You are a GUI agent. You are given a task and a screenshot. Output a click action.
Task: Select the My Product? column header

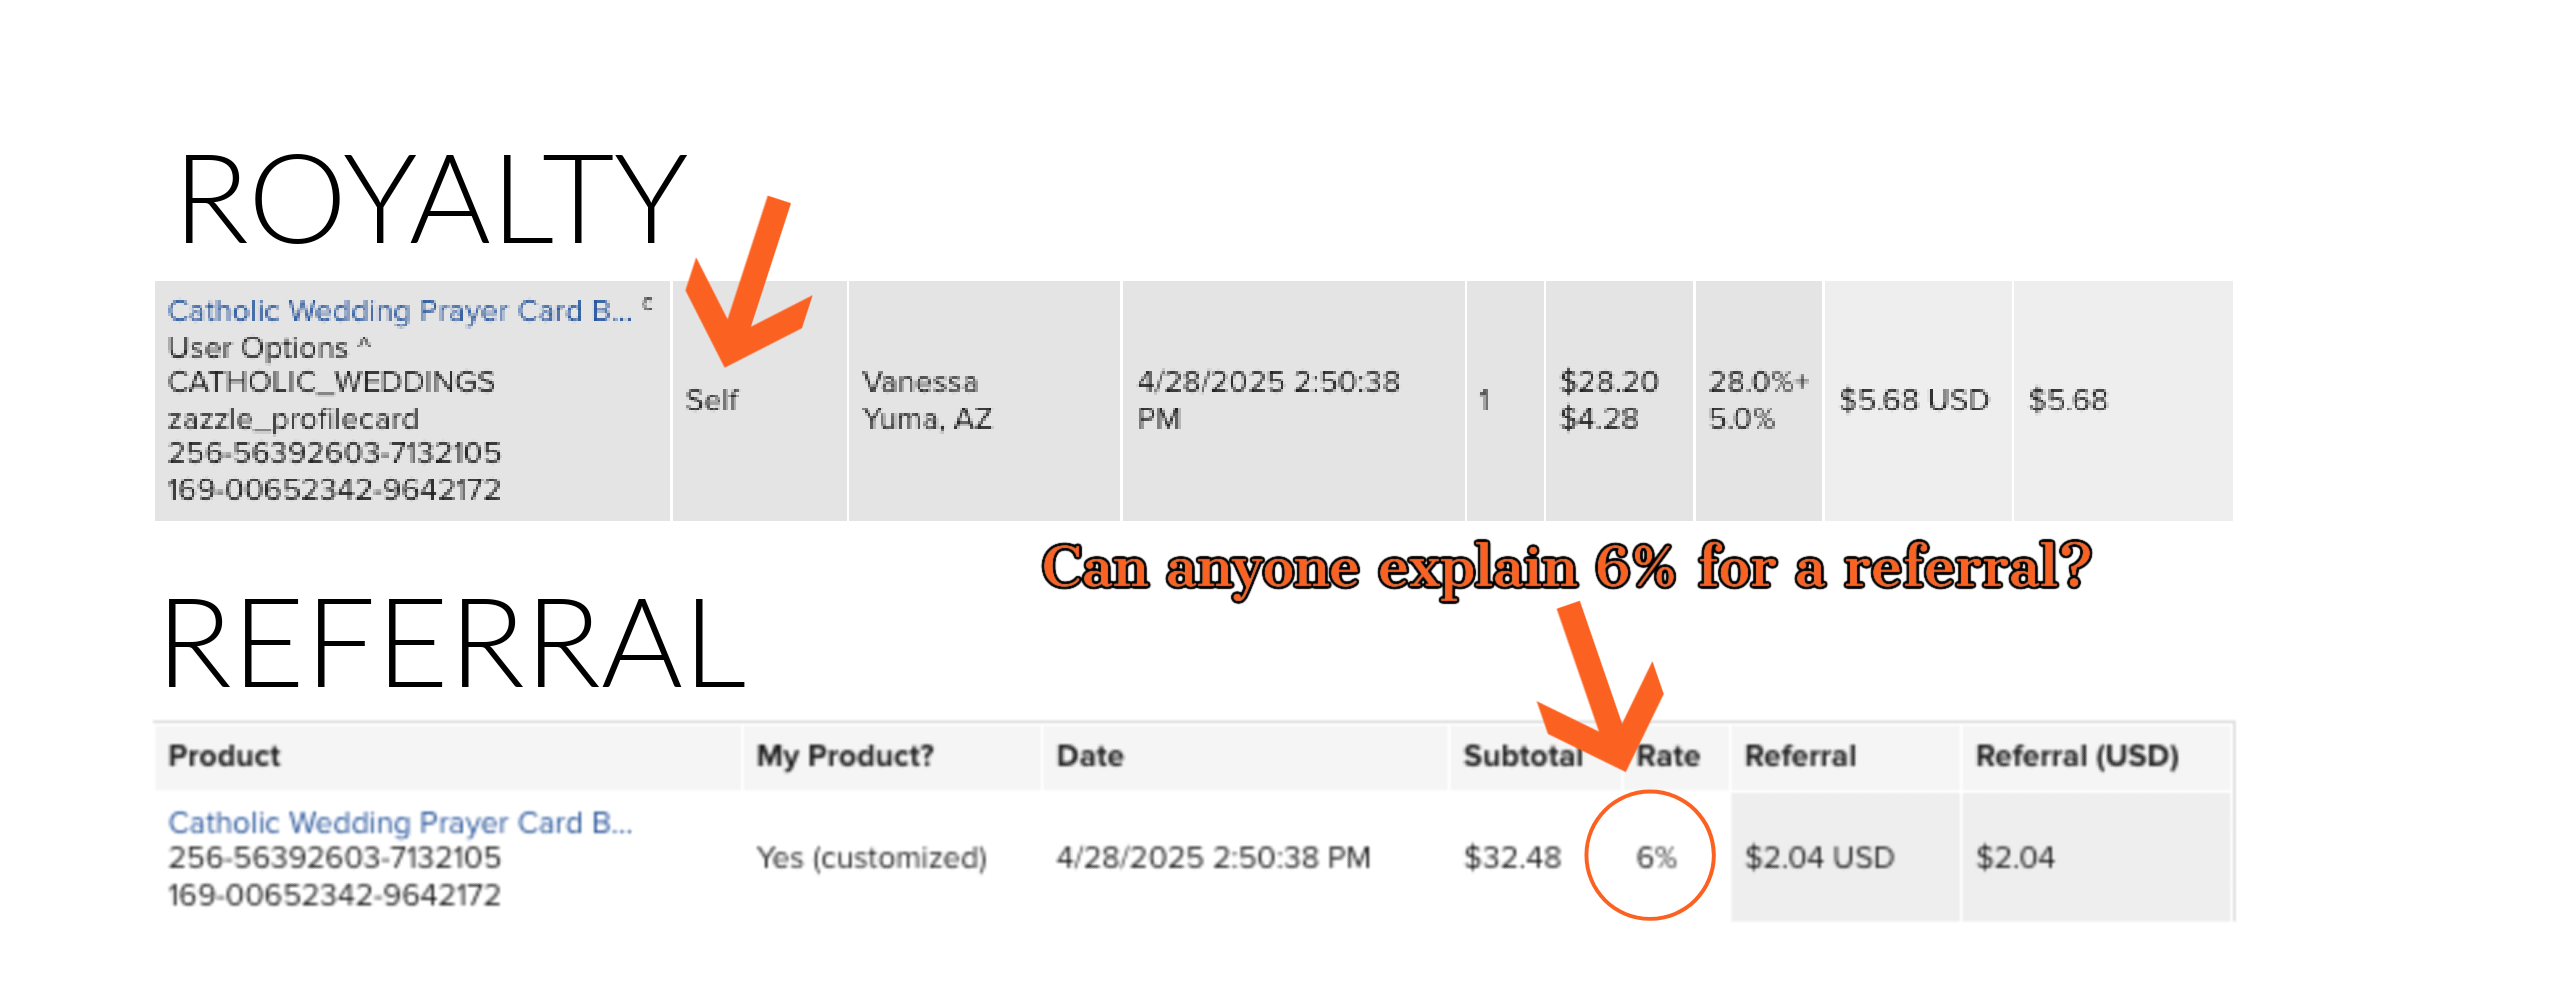(x=845, y=755)
